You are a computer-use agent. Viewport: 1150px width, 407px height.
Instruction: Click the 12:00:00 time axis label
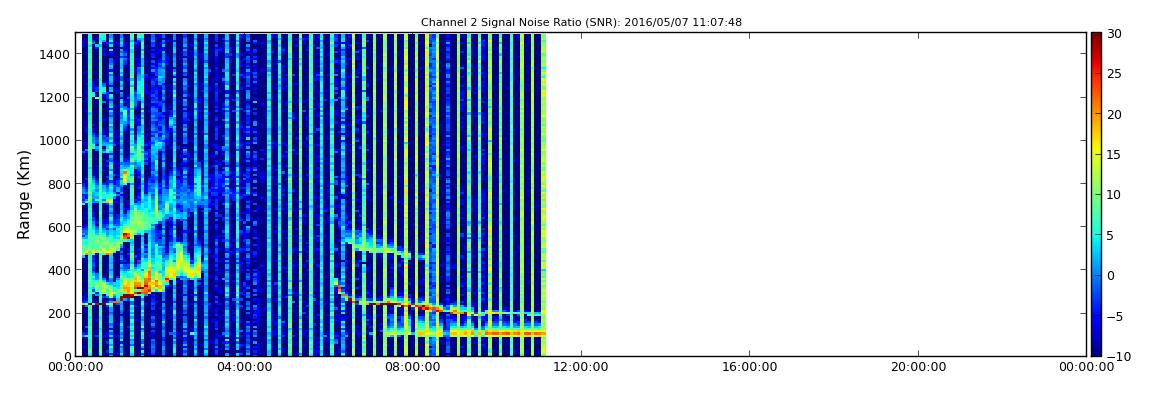581,367
